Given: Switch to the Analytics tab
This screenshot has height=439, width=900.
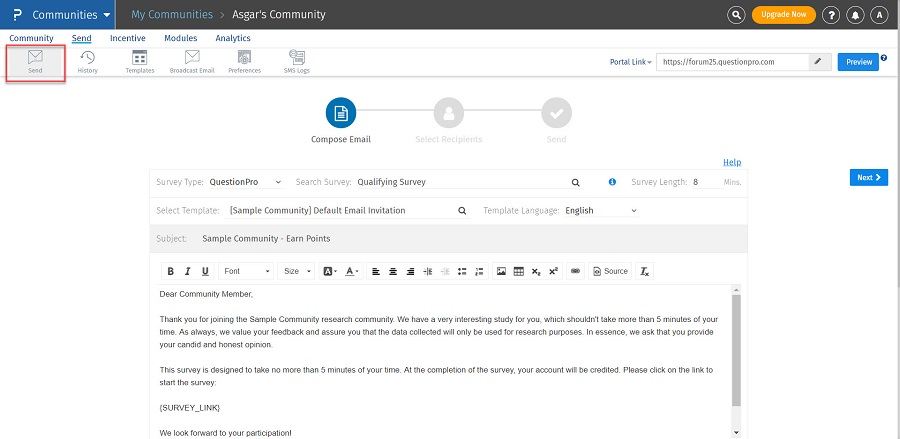Looking at the screenshot, I should pos(233,38).
